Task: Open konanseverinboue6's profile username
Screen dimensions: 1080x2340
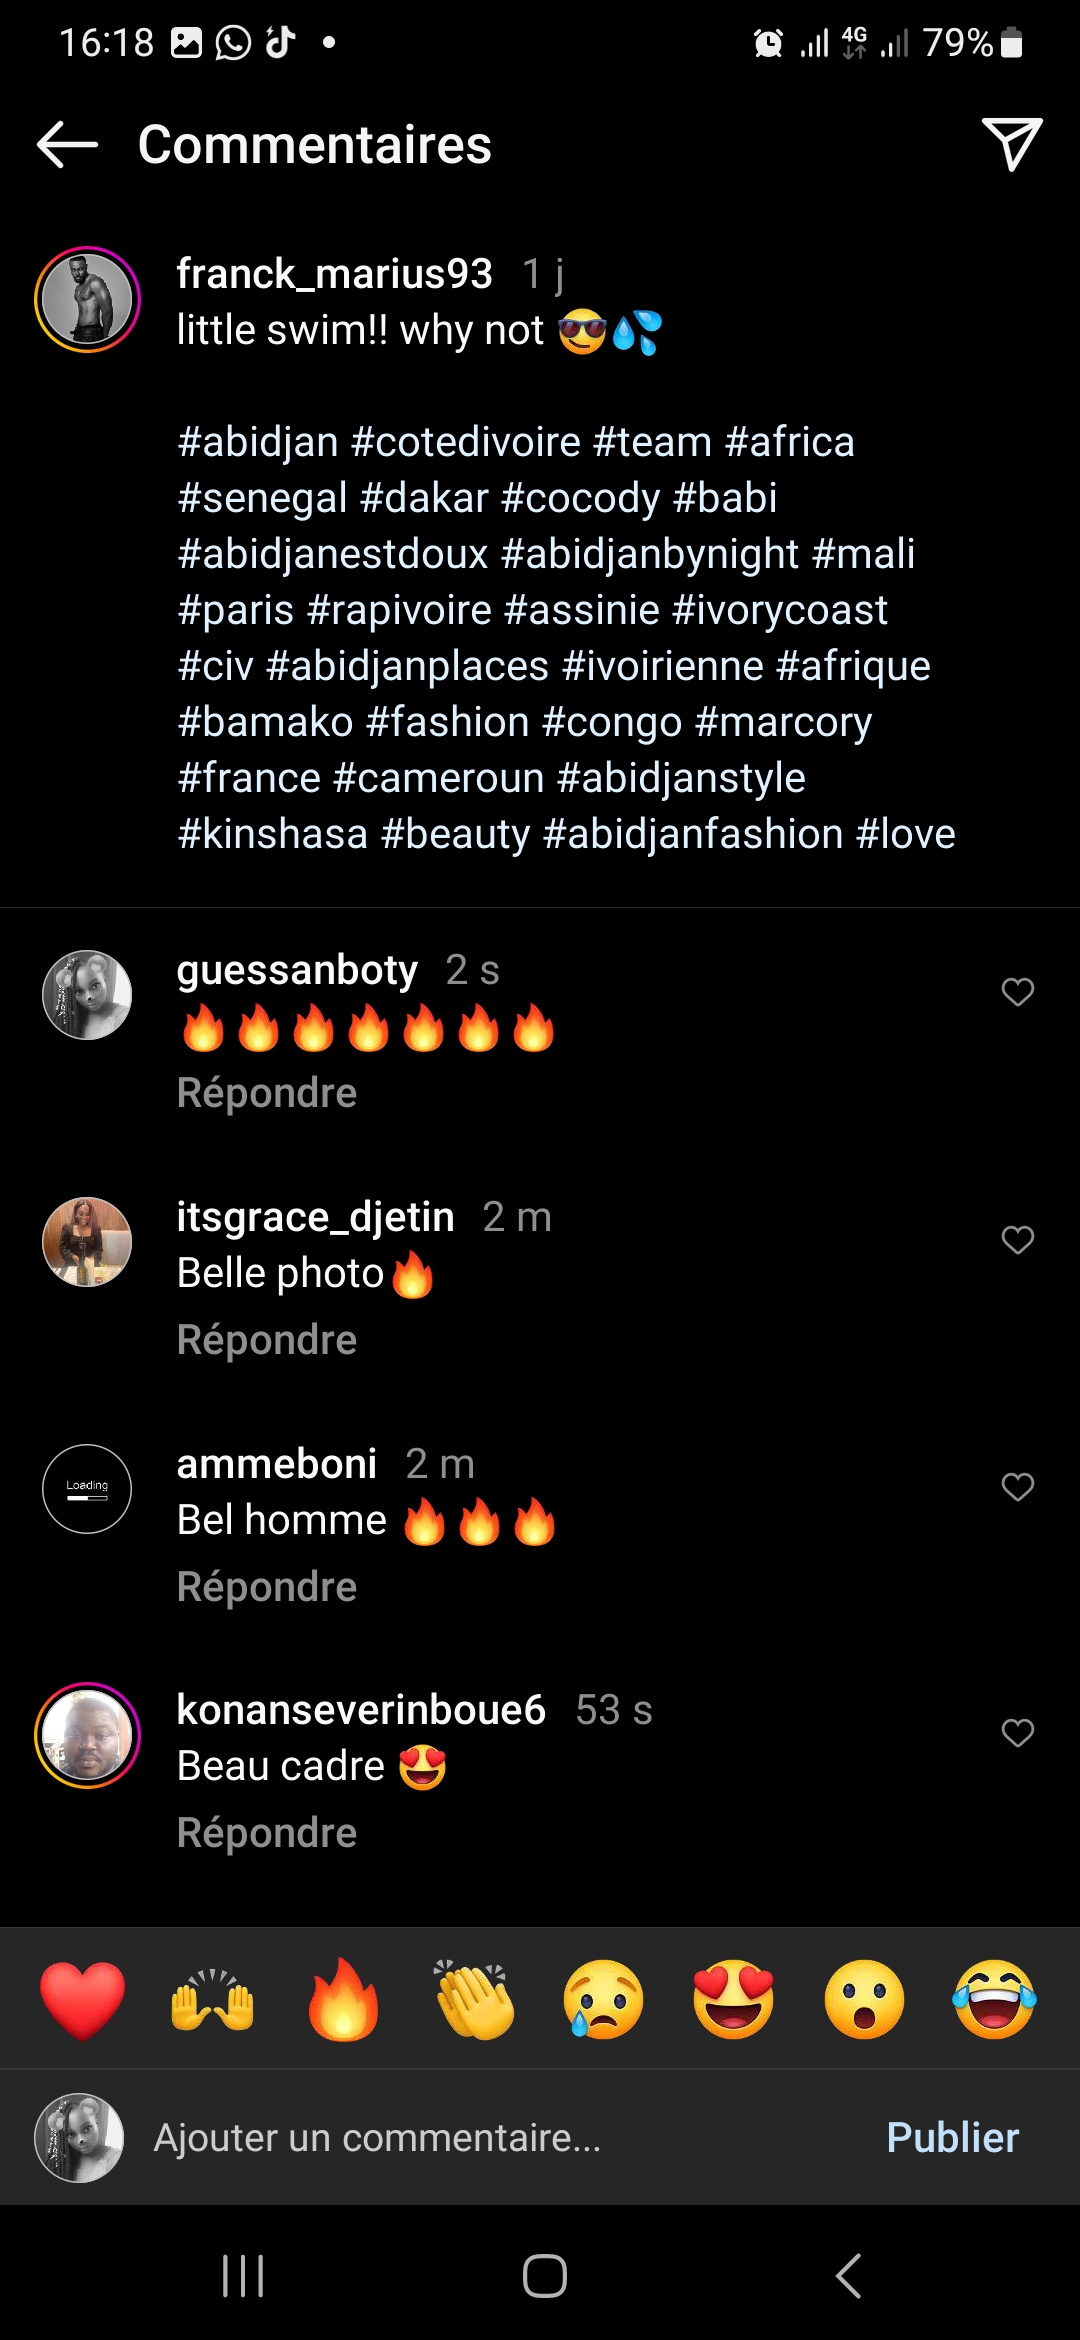Action: 361,1710
